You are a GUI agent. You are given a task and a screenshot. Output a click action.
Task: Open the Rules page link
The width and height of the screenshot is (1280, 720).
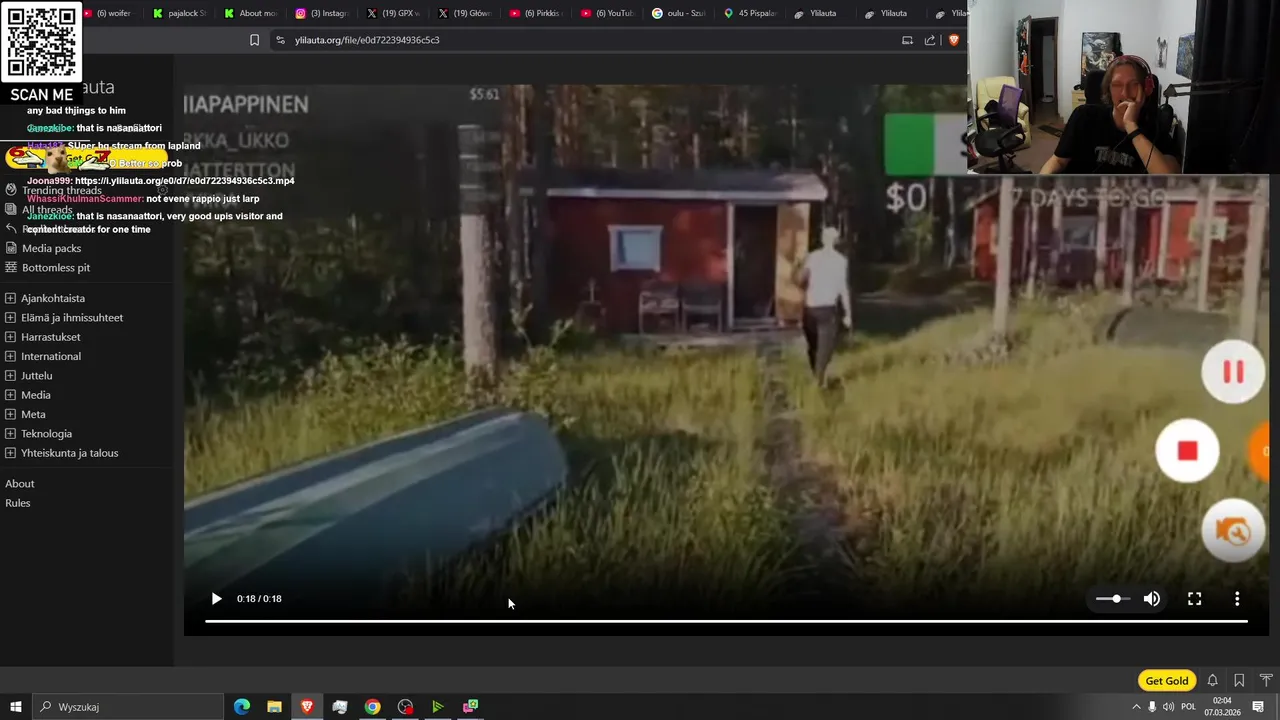pos(17,503)
